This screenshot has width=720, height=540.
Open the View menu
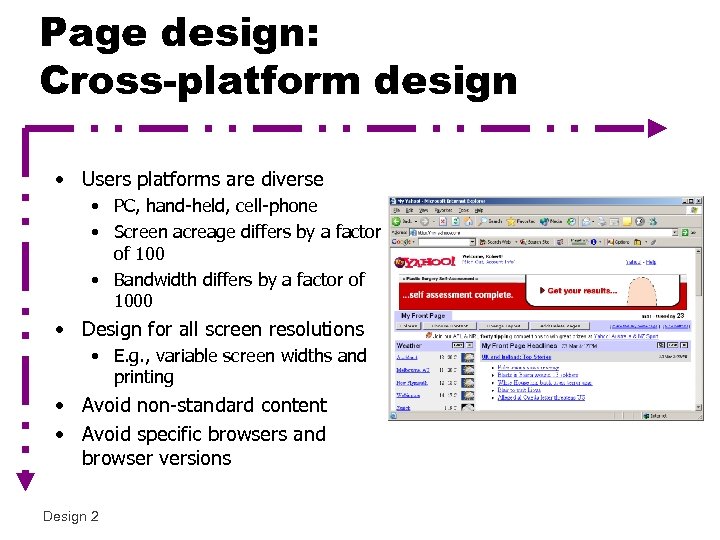[x=423, y=210]
